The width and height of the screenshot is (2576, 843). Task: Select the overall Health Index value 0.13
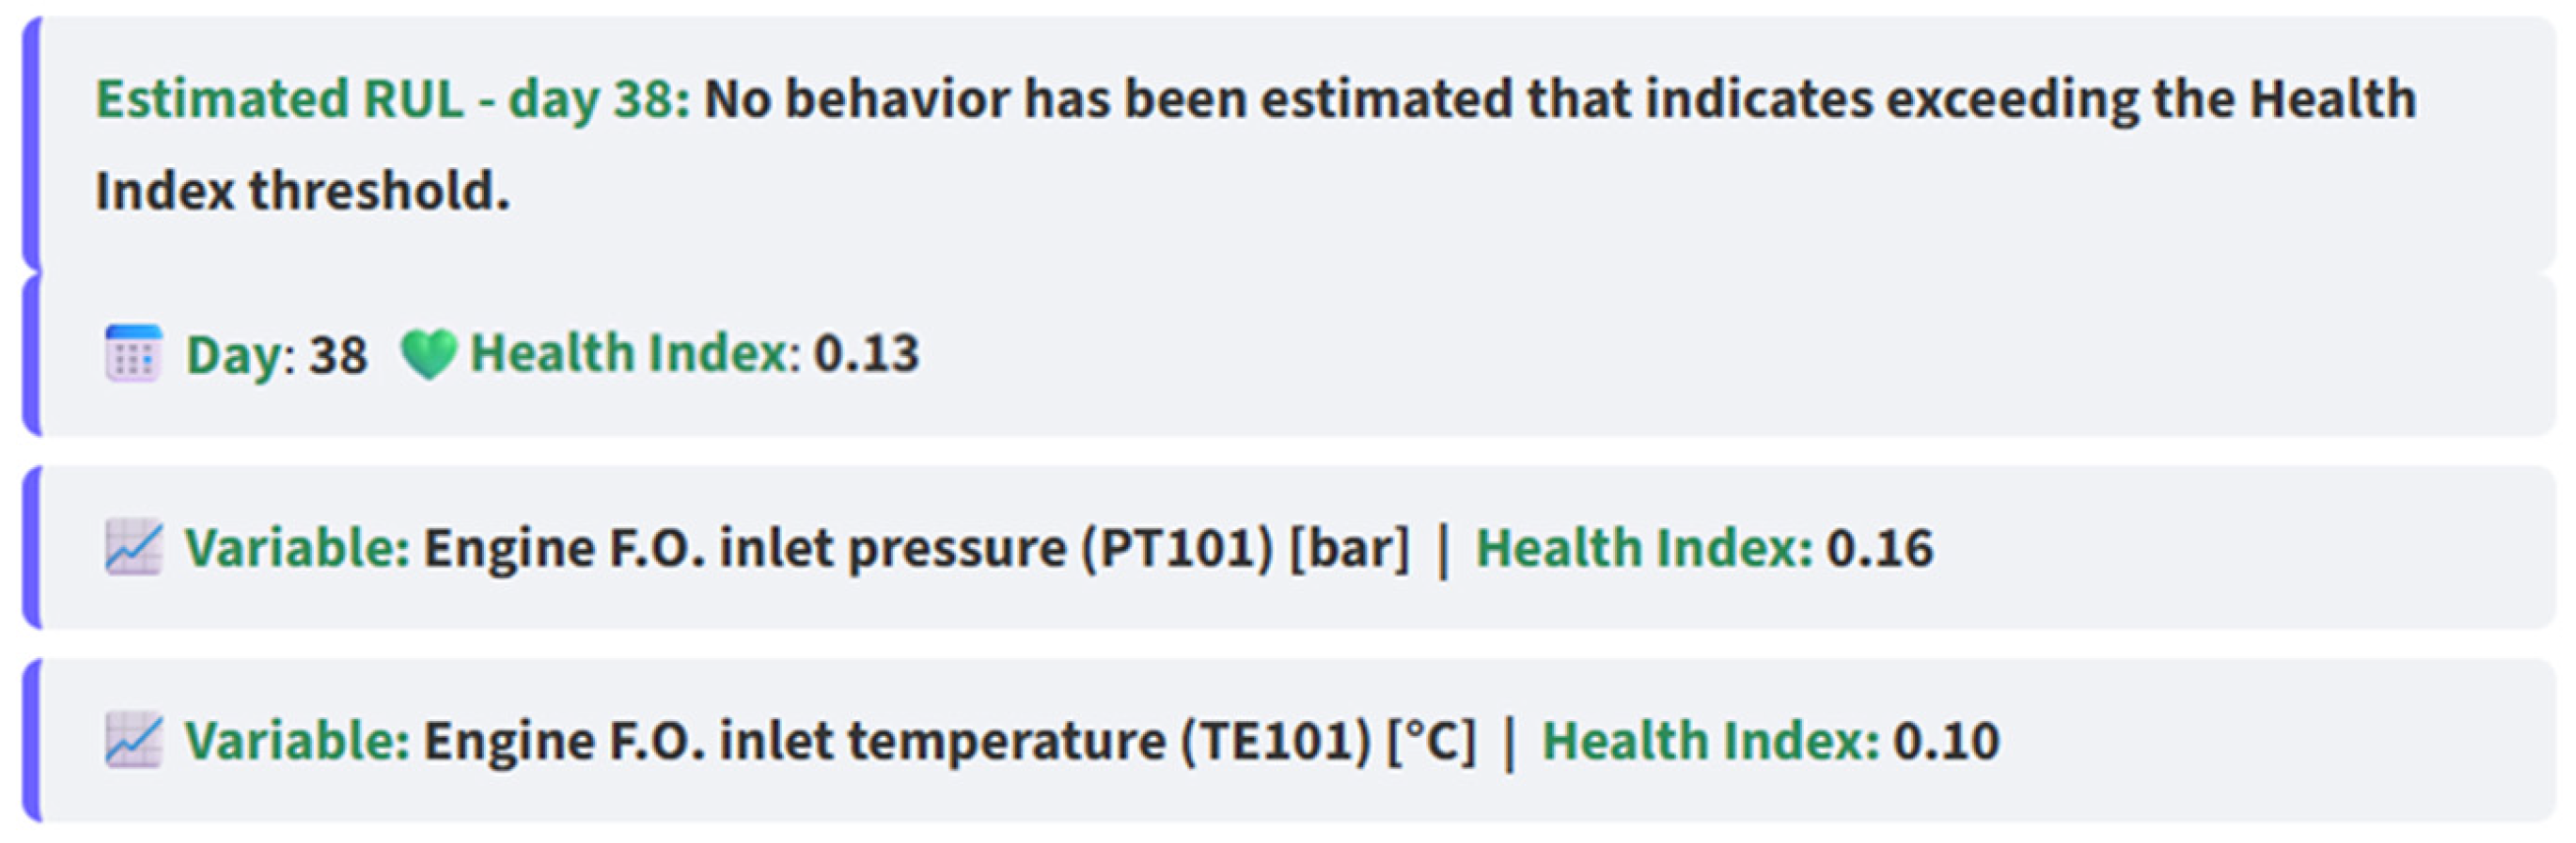tap(866, 353)
